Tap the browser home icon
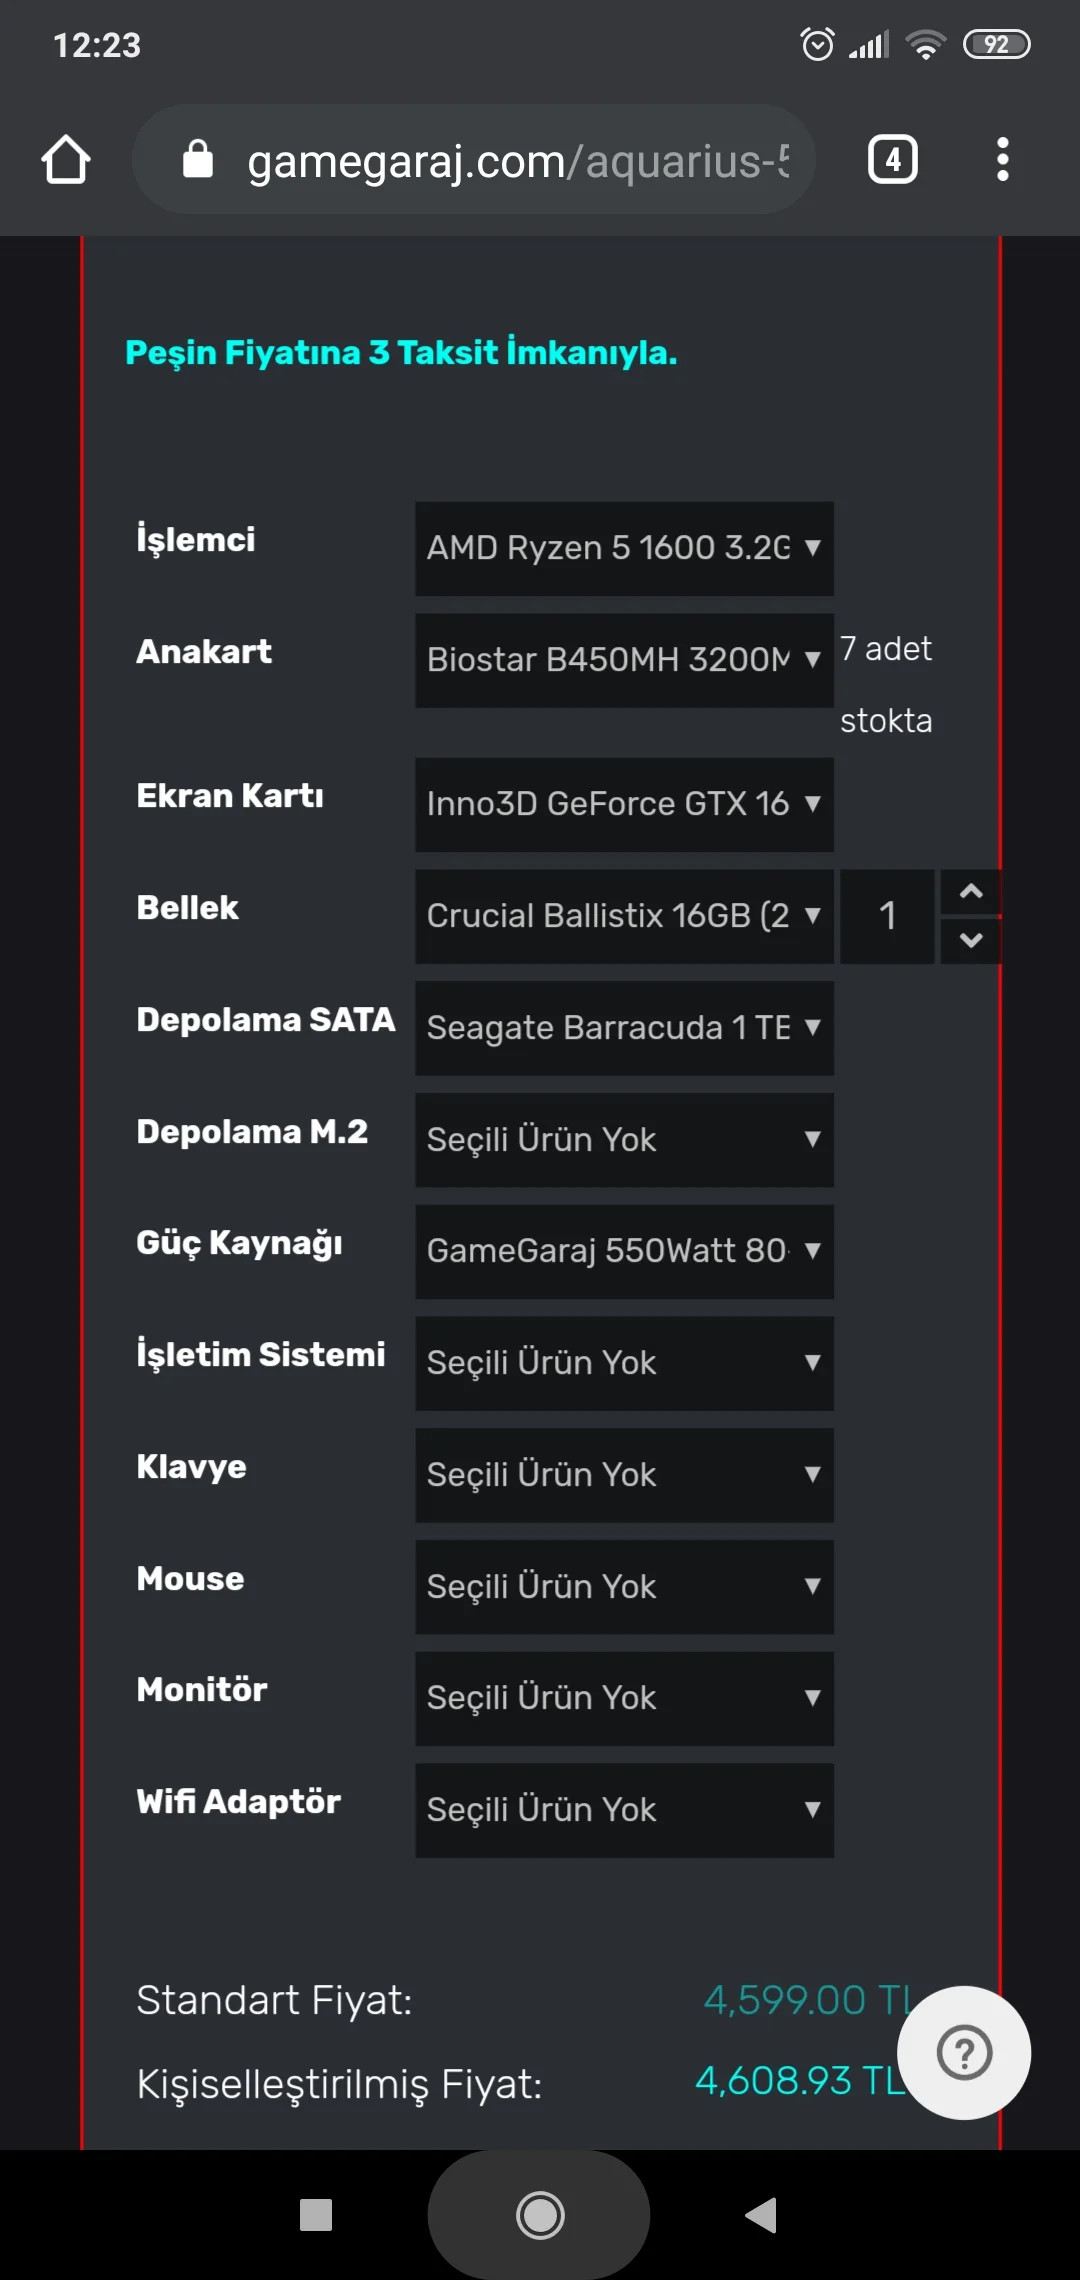 tap(66, 160)
